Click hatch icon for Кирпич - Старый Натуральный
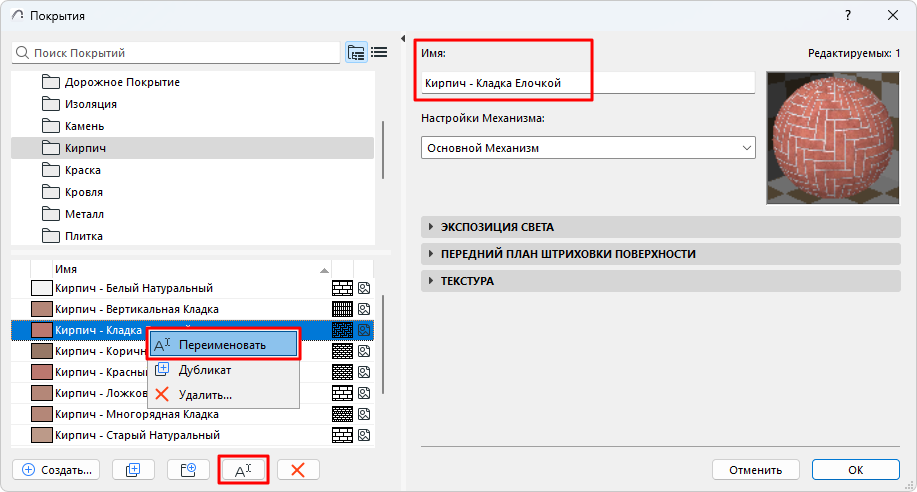917x492 pixels. 342,435
